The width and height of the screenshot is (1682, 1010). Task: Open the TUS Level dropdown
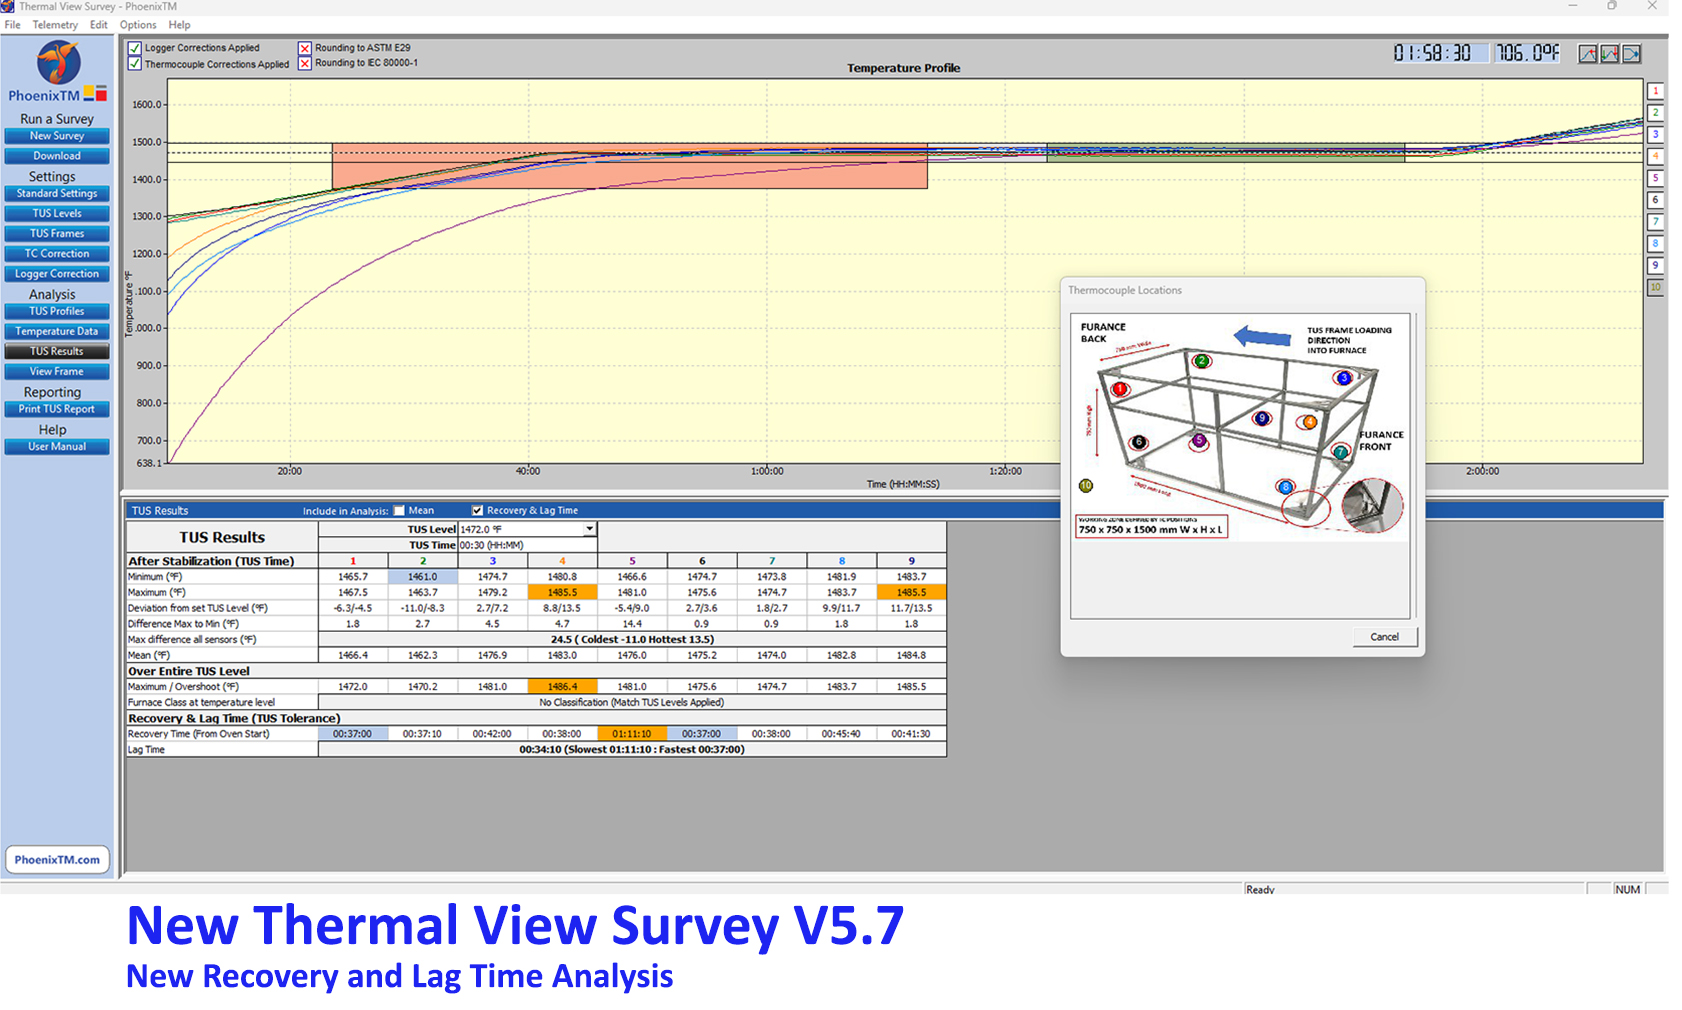589,529
